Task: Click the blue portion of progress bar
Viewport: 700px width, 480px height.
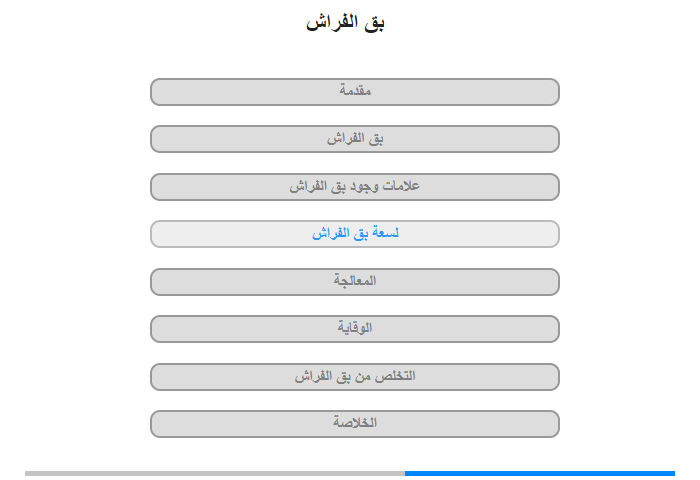Action: (540, 473)
